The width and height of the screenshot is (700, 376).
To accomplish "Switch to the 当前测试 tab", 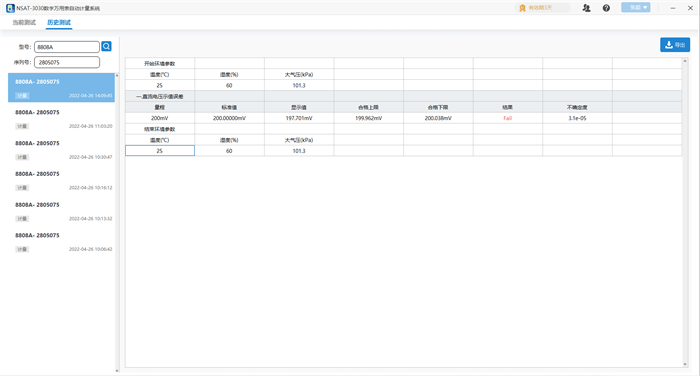I will tap(24, 22).
